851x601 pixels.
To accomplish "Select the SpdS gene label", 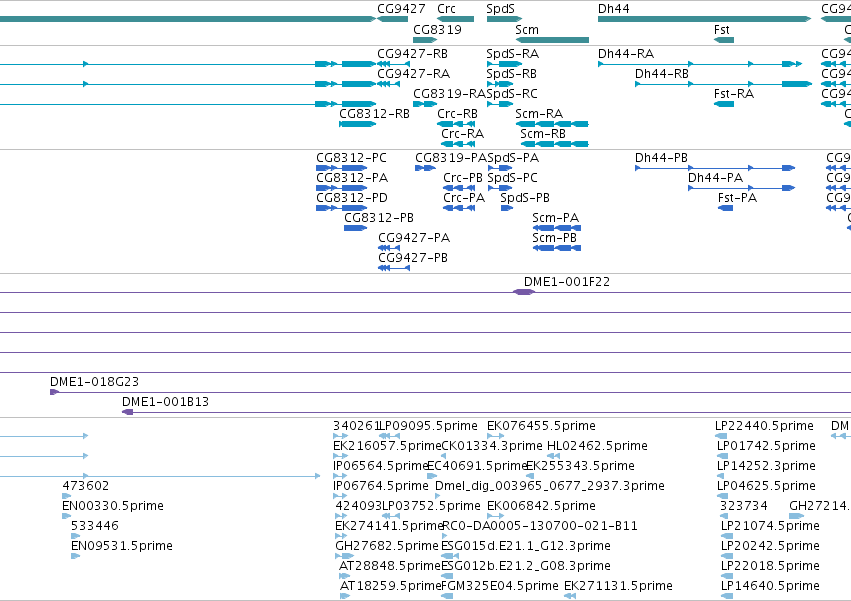I will [500, 9].
